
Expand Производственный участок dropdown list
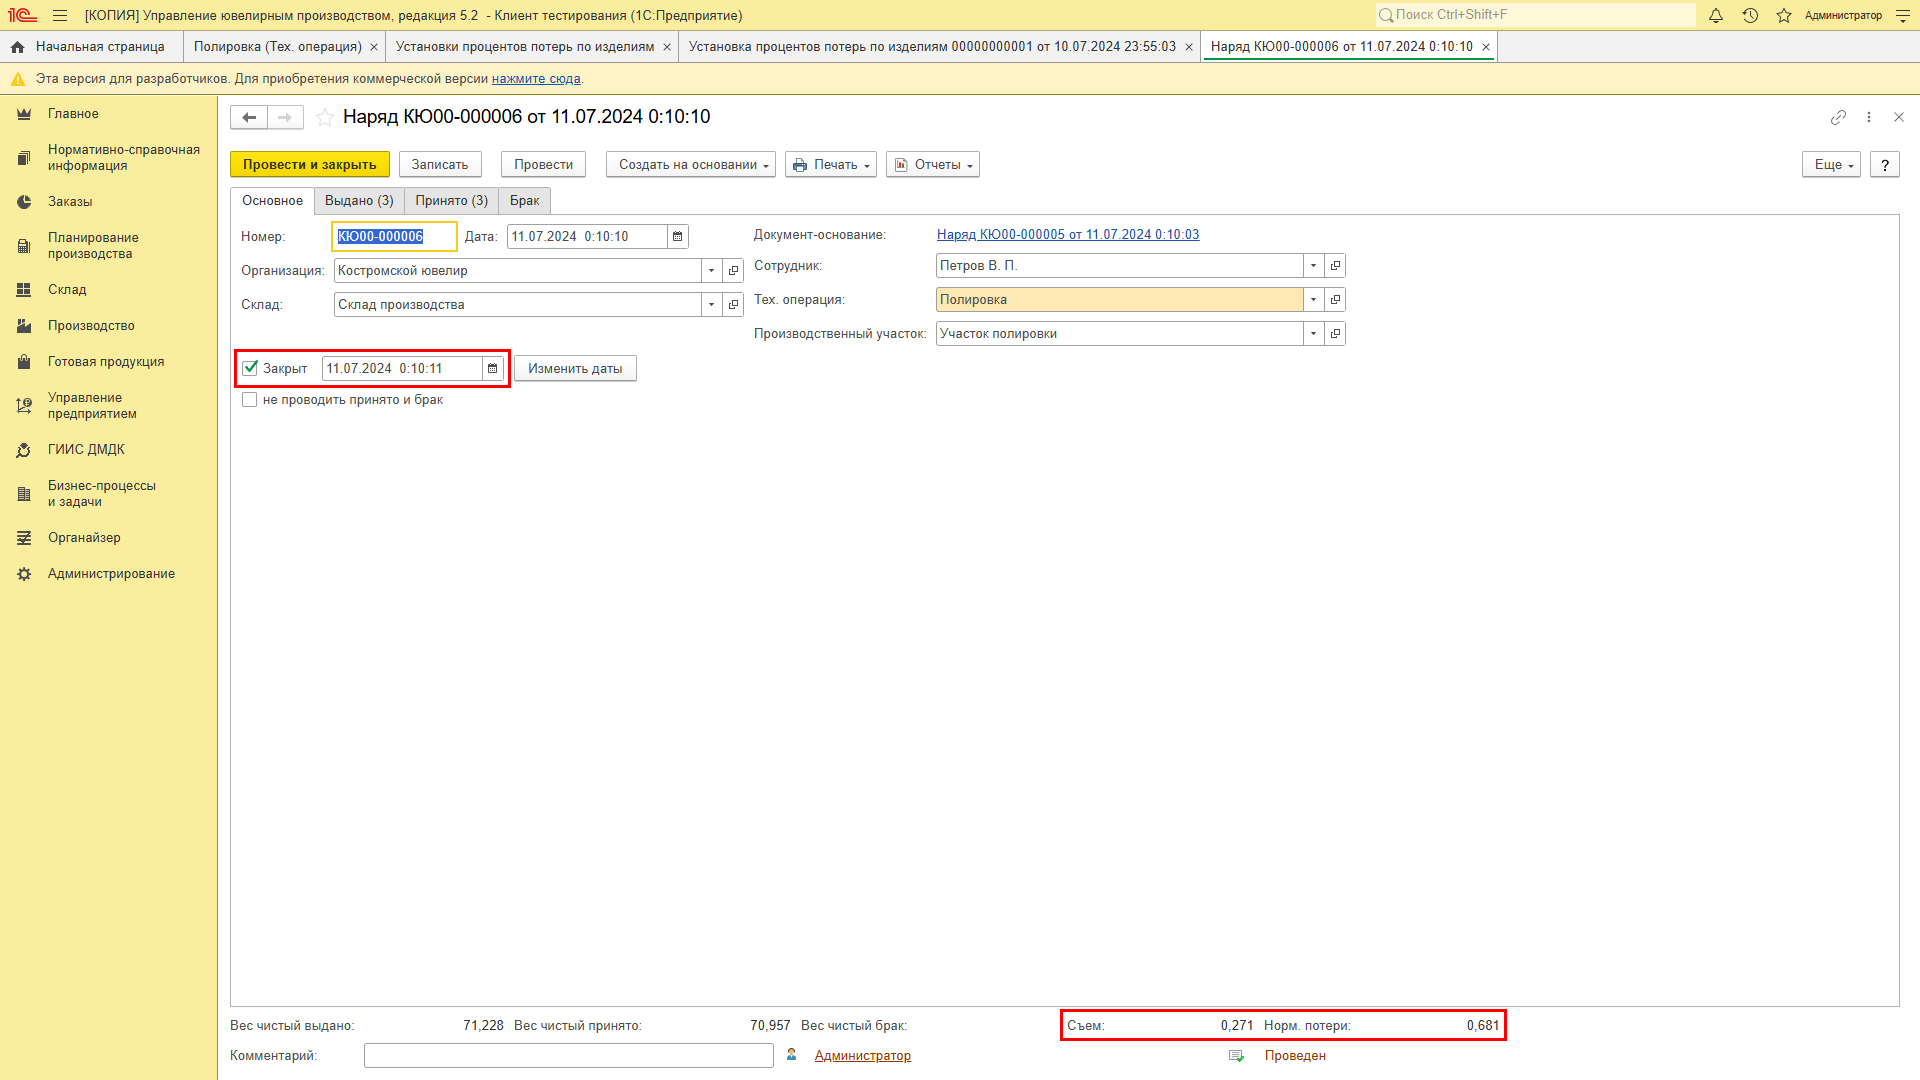coord(1314,334)
